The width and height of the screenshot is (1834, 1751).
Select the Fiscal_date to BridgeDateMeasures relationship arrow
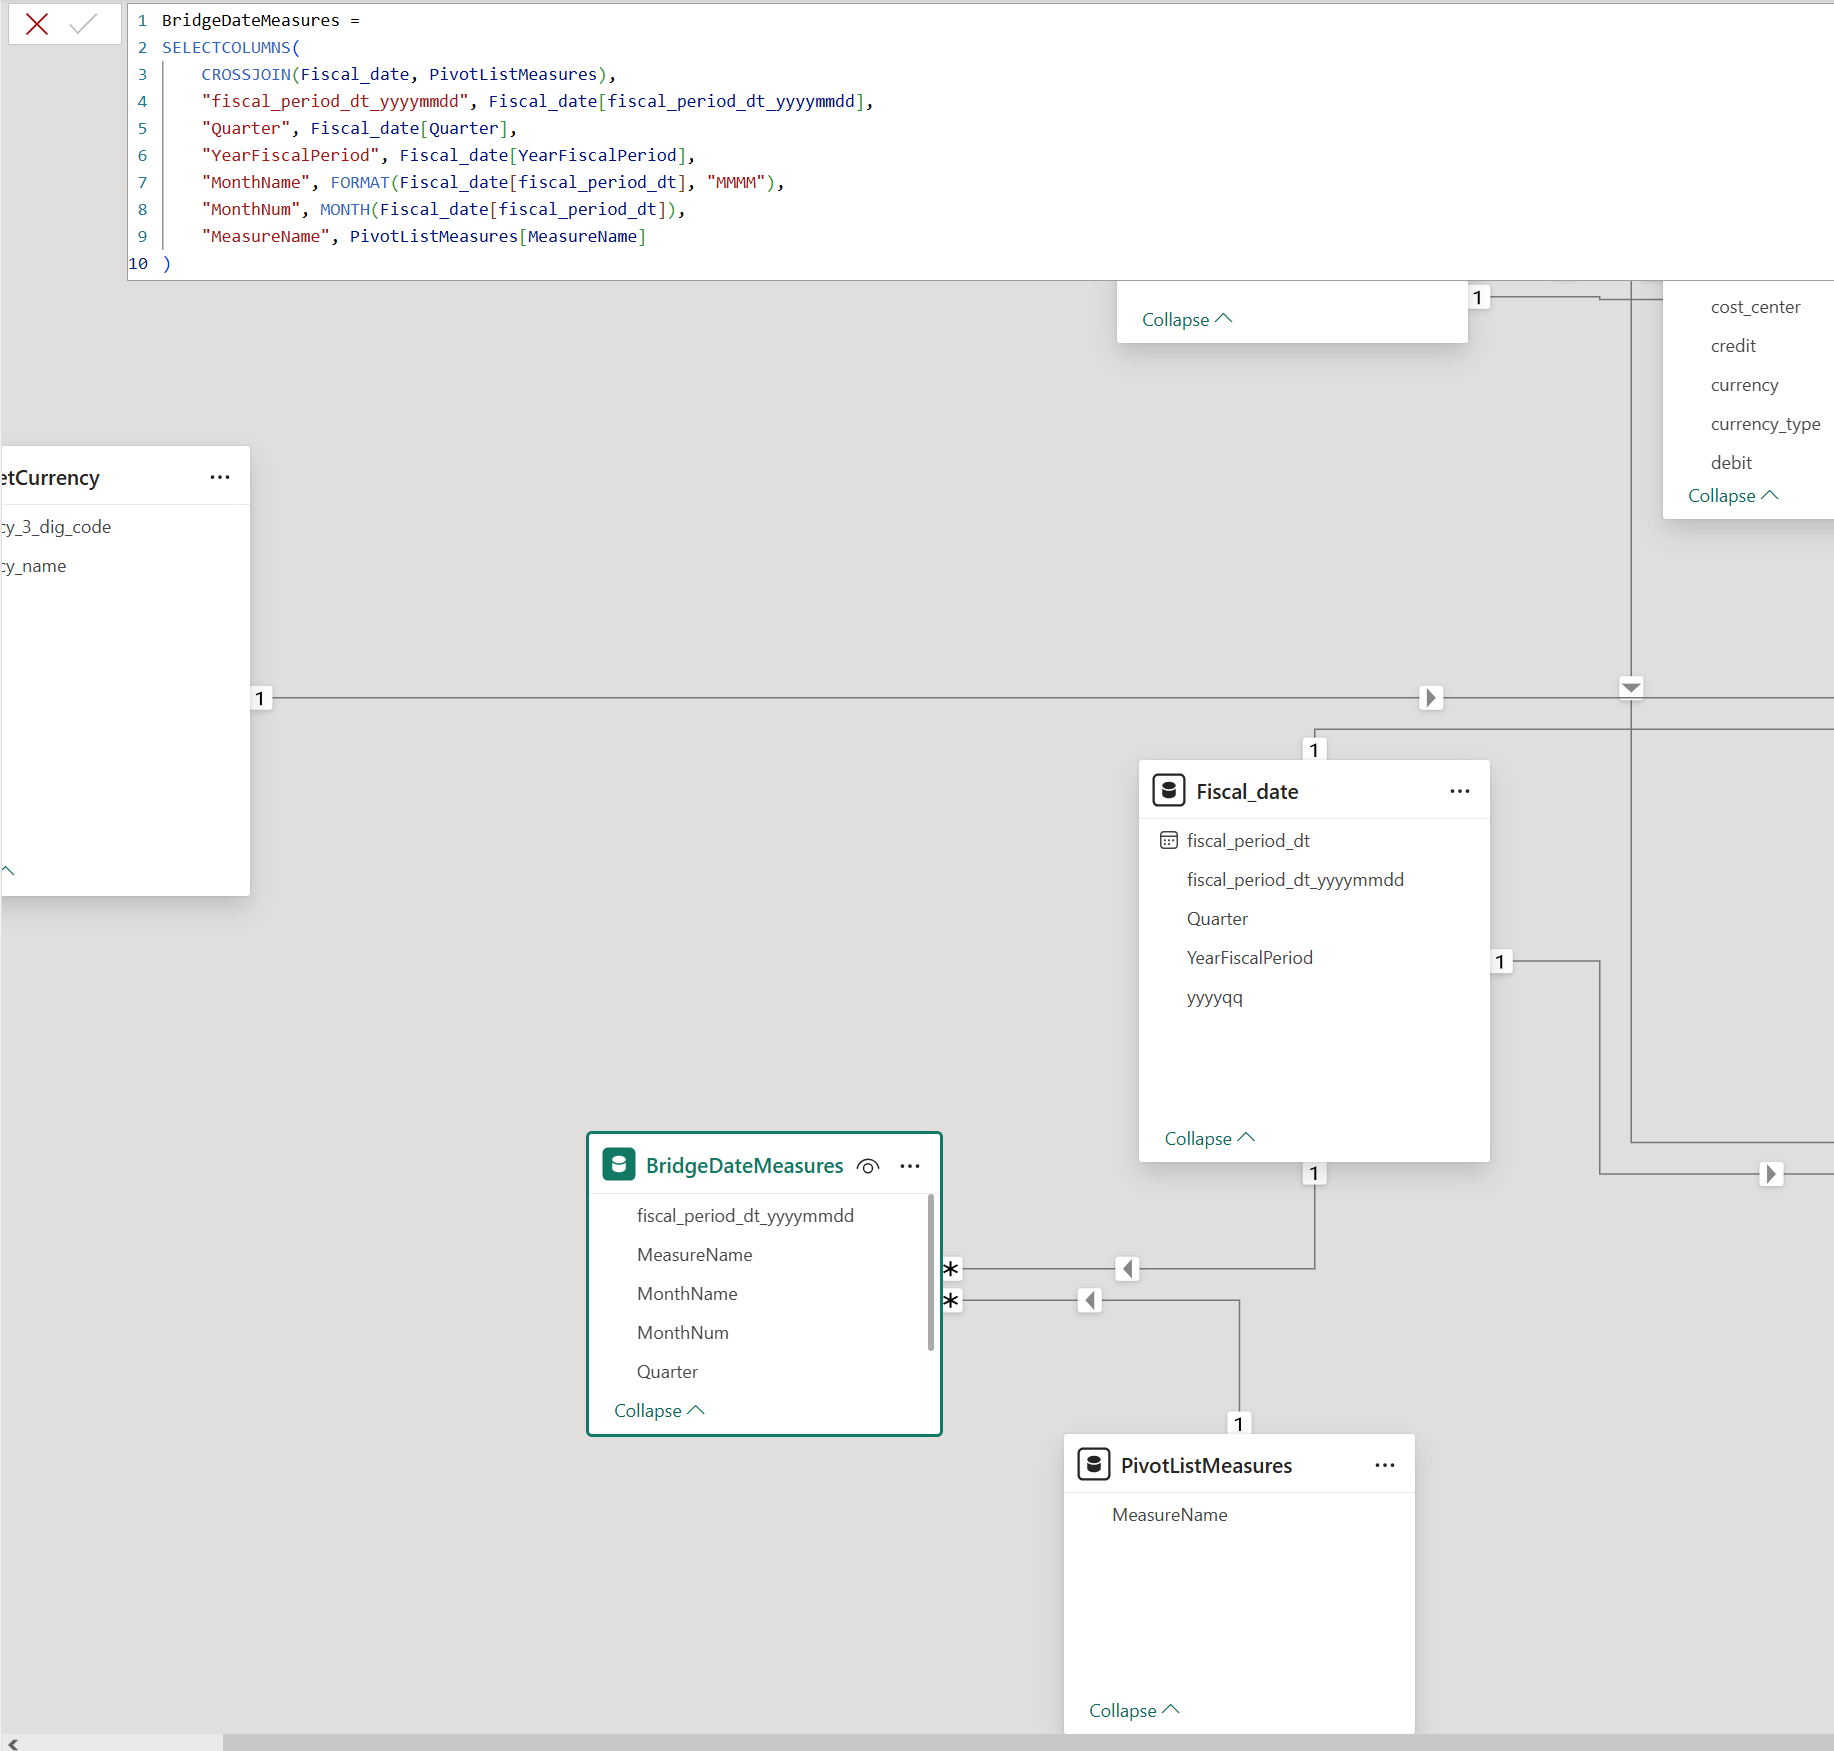click(x=1128, y=1269)
